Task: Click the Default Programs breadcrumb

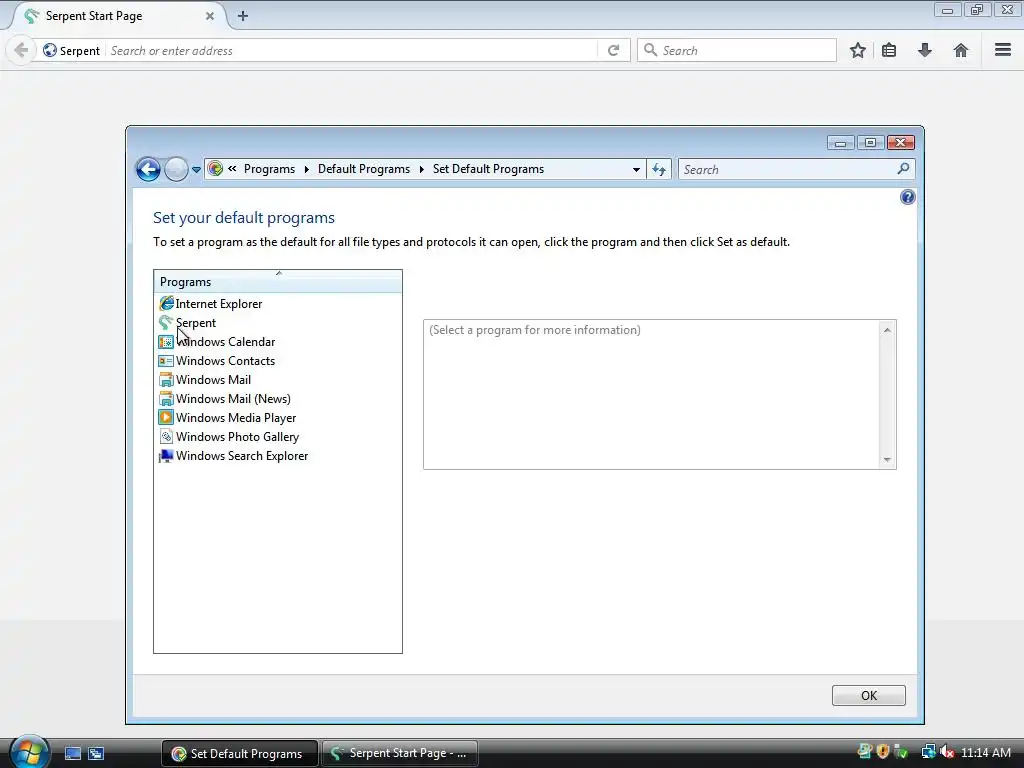Action: (364, 169)
